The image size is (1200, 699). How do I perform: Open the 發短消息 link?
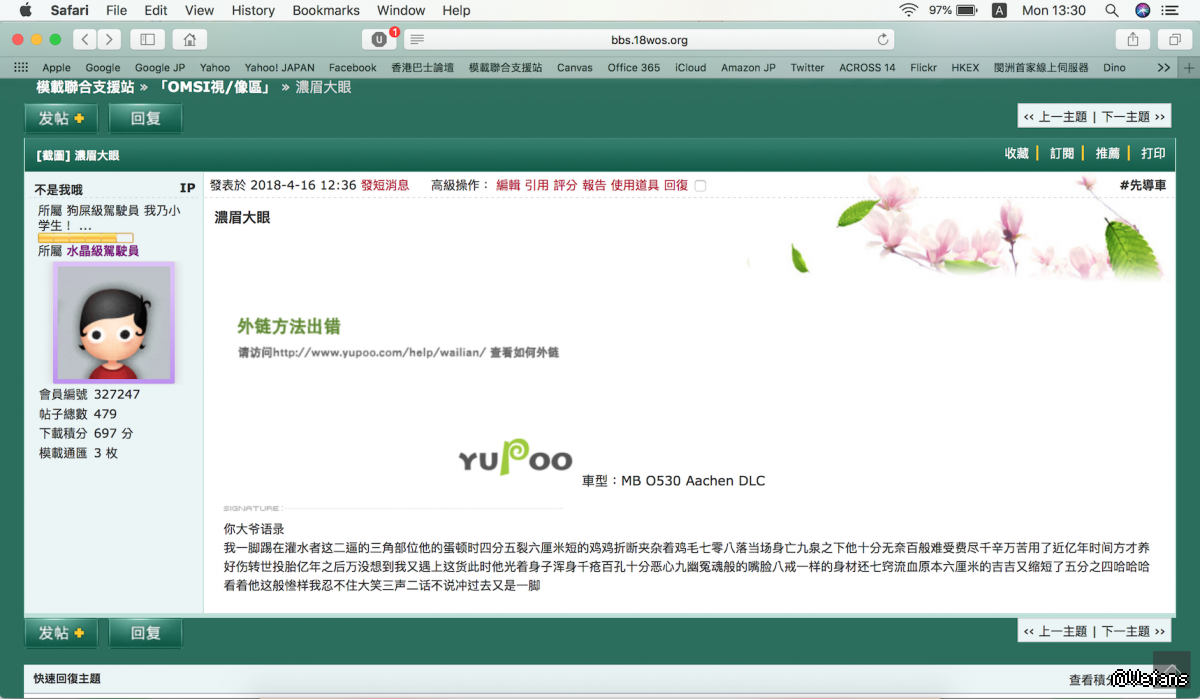pos(385,185)
